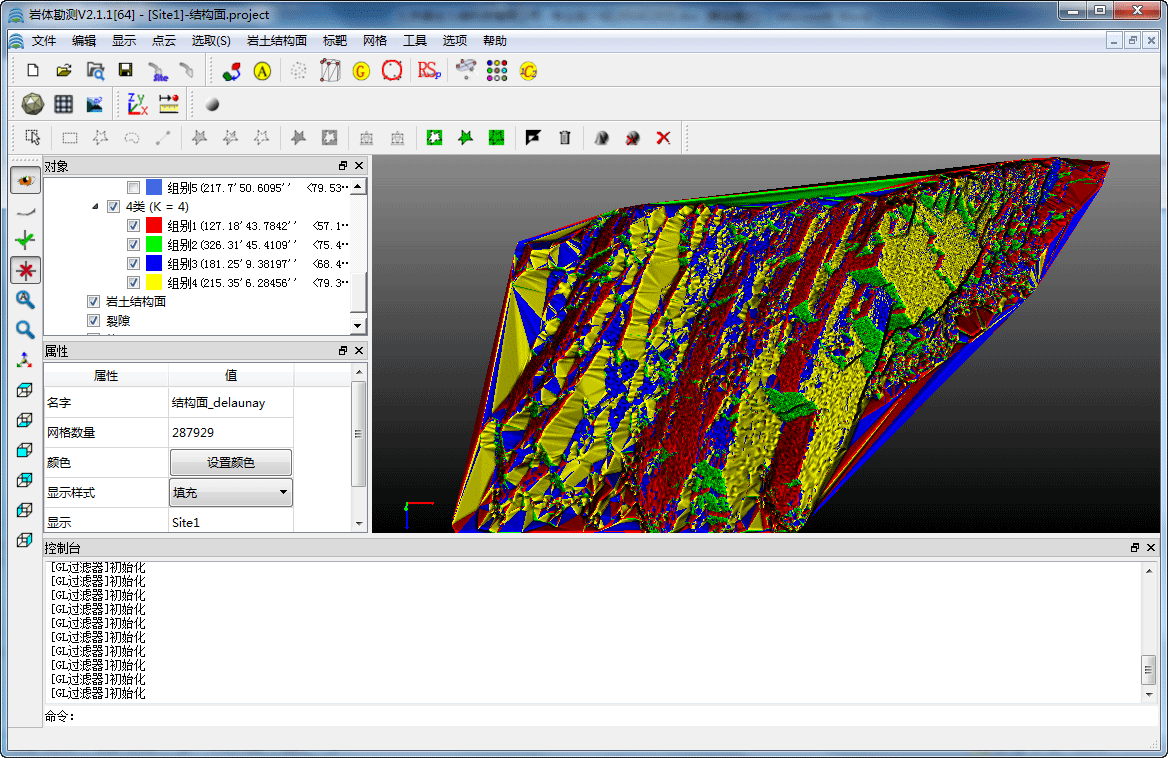1168x758 pixels.
Task: Click the gray shaded sphere icon
Action: pyautogui.click(x=212, y=105)
